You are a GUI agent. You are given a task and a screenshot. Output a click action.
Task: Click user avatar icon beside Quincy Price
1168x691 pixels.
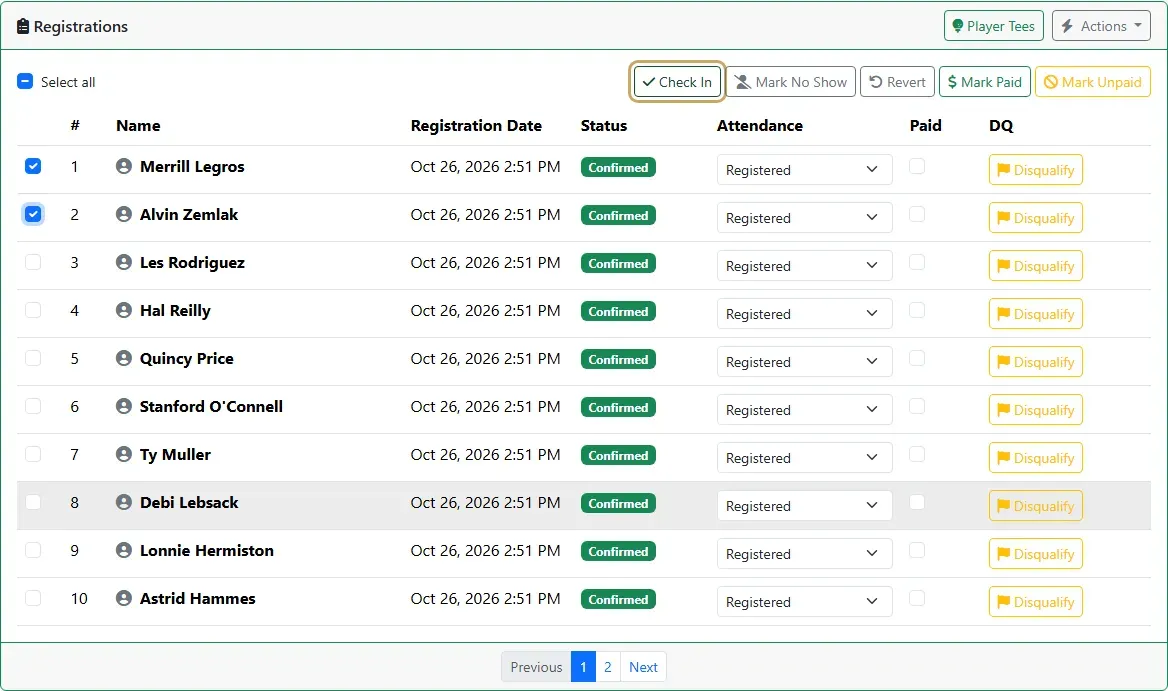click(124, 358)
